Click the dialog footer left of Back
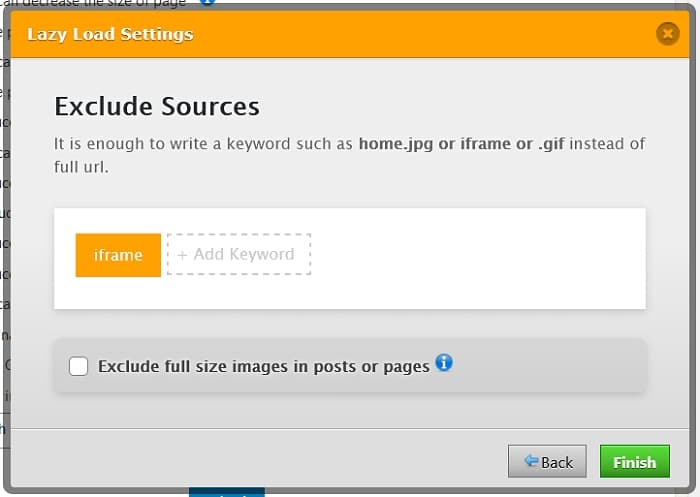 click(x=250, y=461)
